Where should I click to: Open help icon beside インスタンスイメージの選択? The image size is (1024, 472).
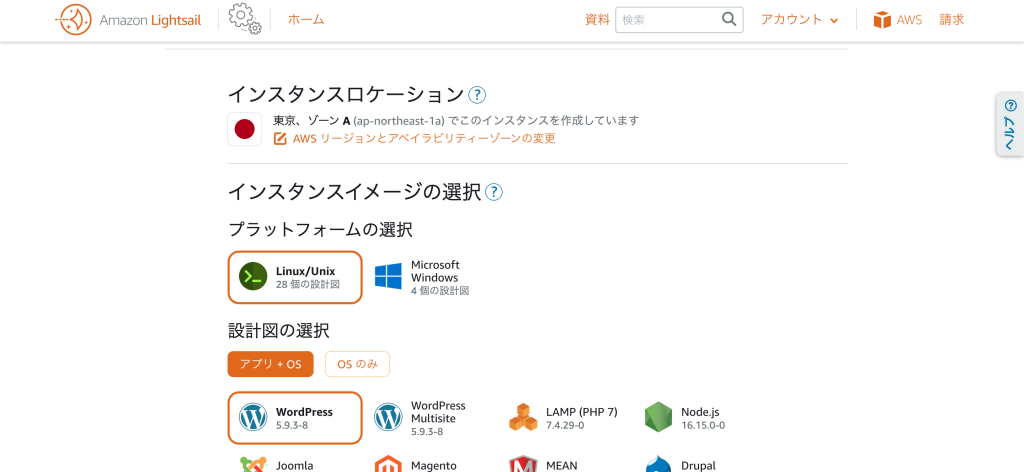494,193
